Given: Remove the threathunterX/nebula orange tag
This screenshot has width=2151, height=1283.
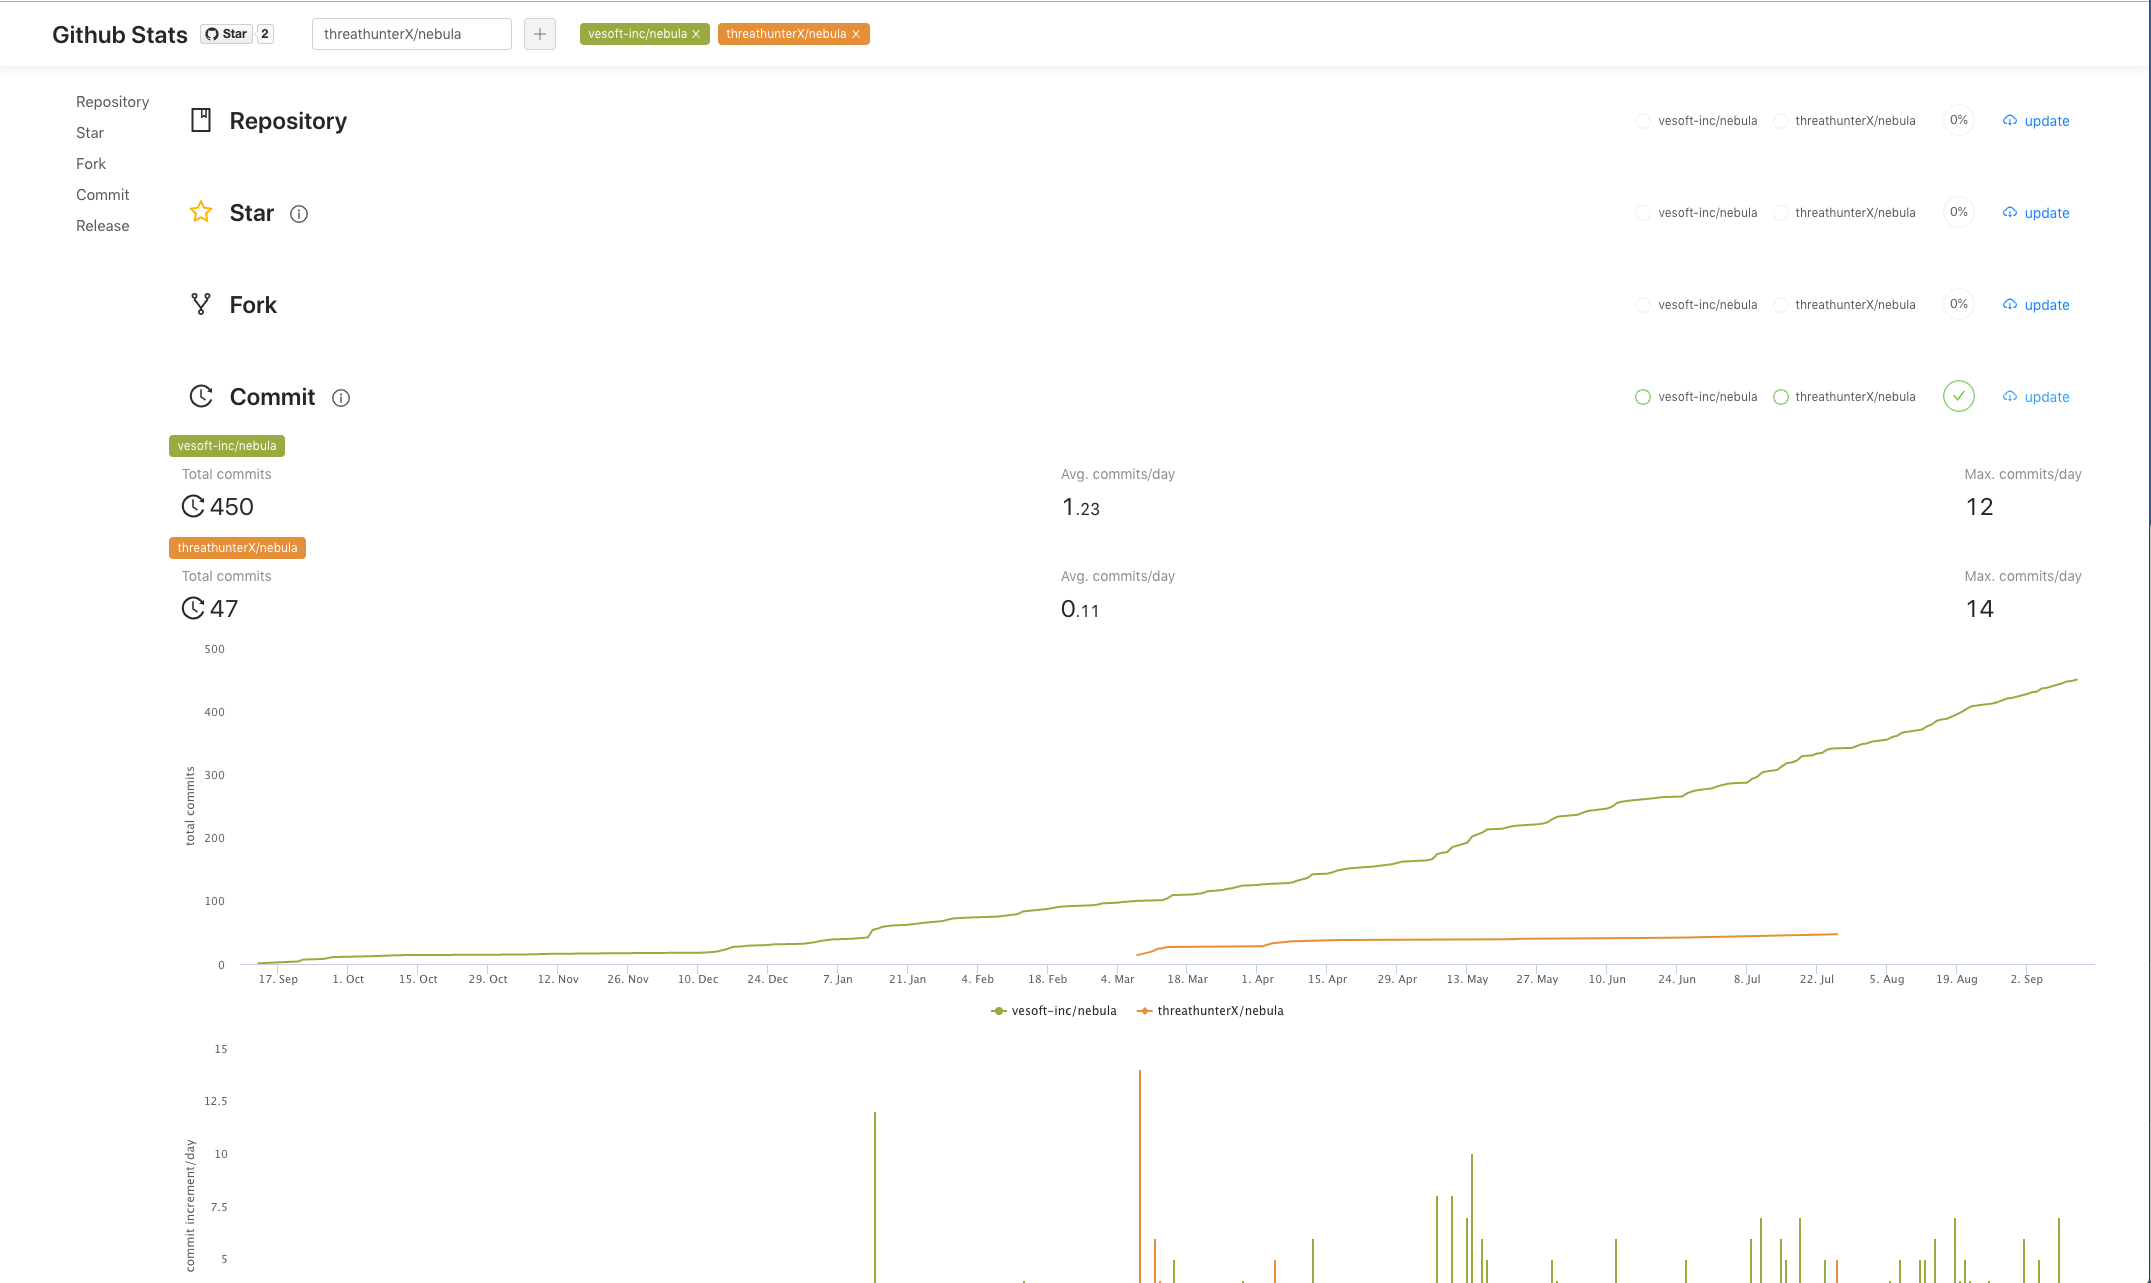Looking at the screenshot, I should pos(856,34).
